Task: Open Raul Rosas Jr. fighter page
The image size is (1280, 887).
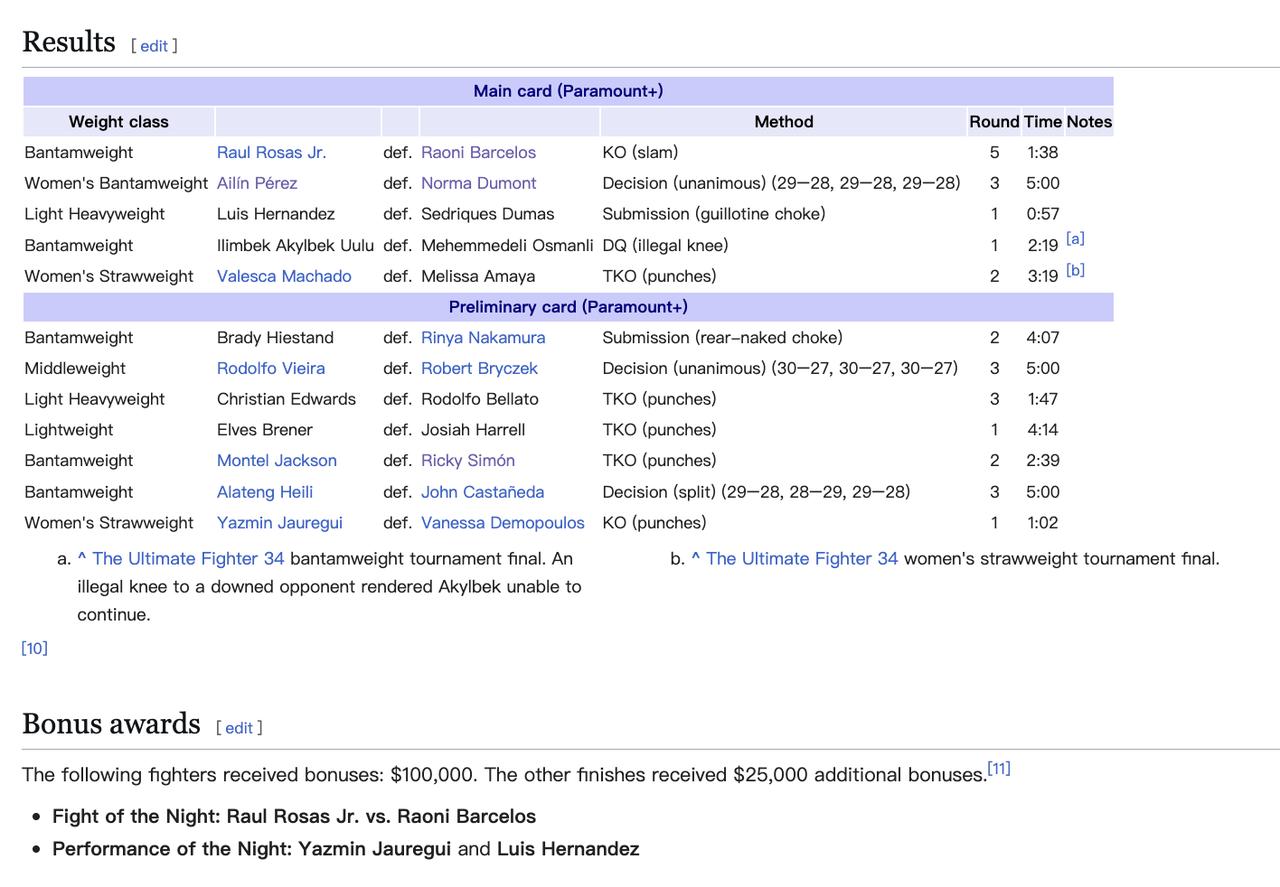Action: point(272,152)
